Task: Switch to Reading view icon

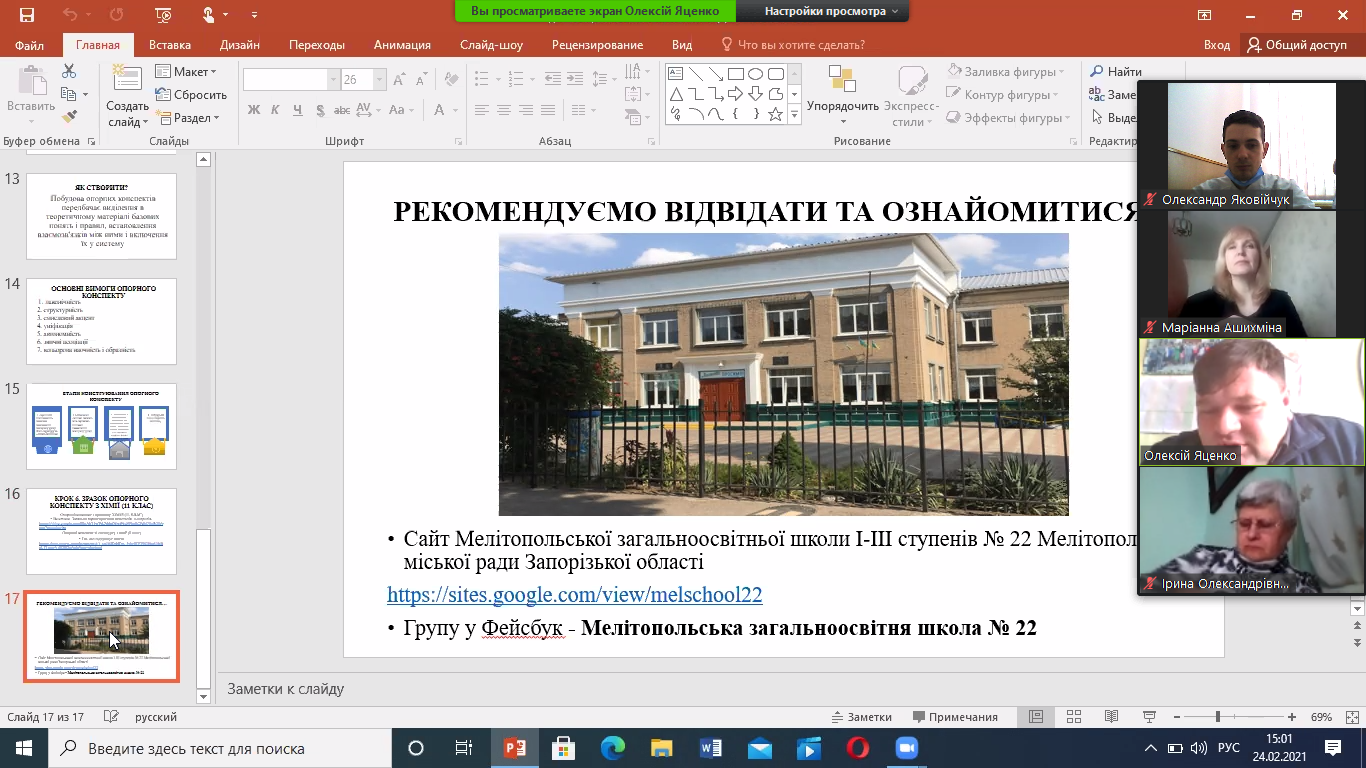Action: pyautogui.click(x=1111, y=717)
